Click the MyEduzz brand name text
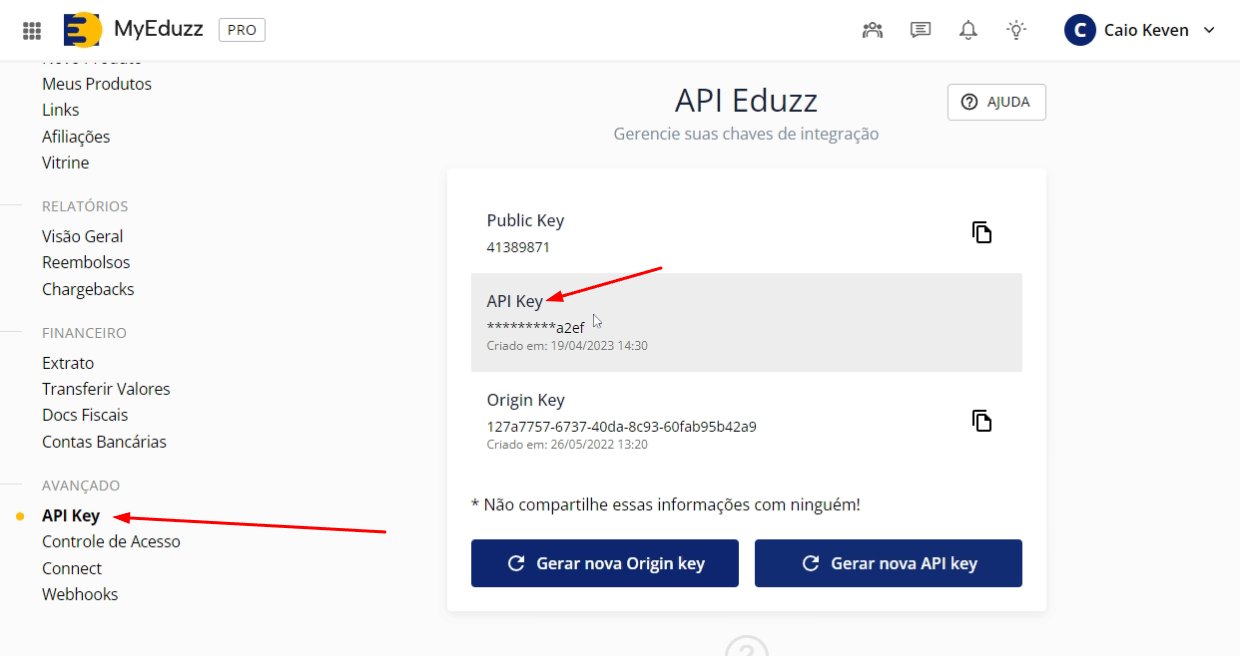The image size is (1240, 656). click(159, 30)
